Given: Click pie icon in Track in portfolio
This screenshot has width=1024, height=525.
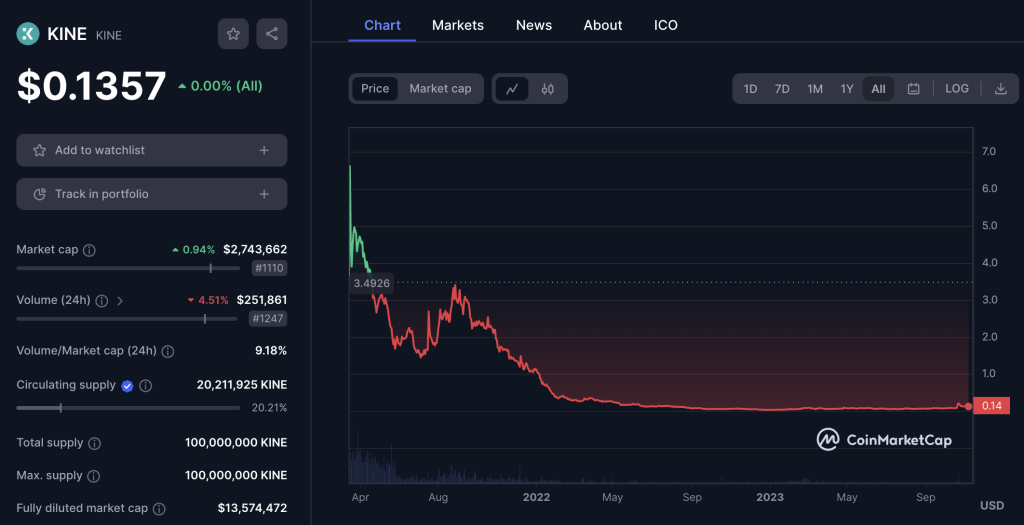Looking at the screenshot, I should (39, 194).
